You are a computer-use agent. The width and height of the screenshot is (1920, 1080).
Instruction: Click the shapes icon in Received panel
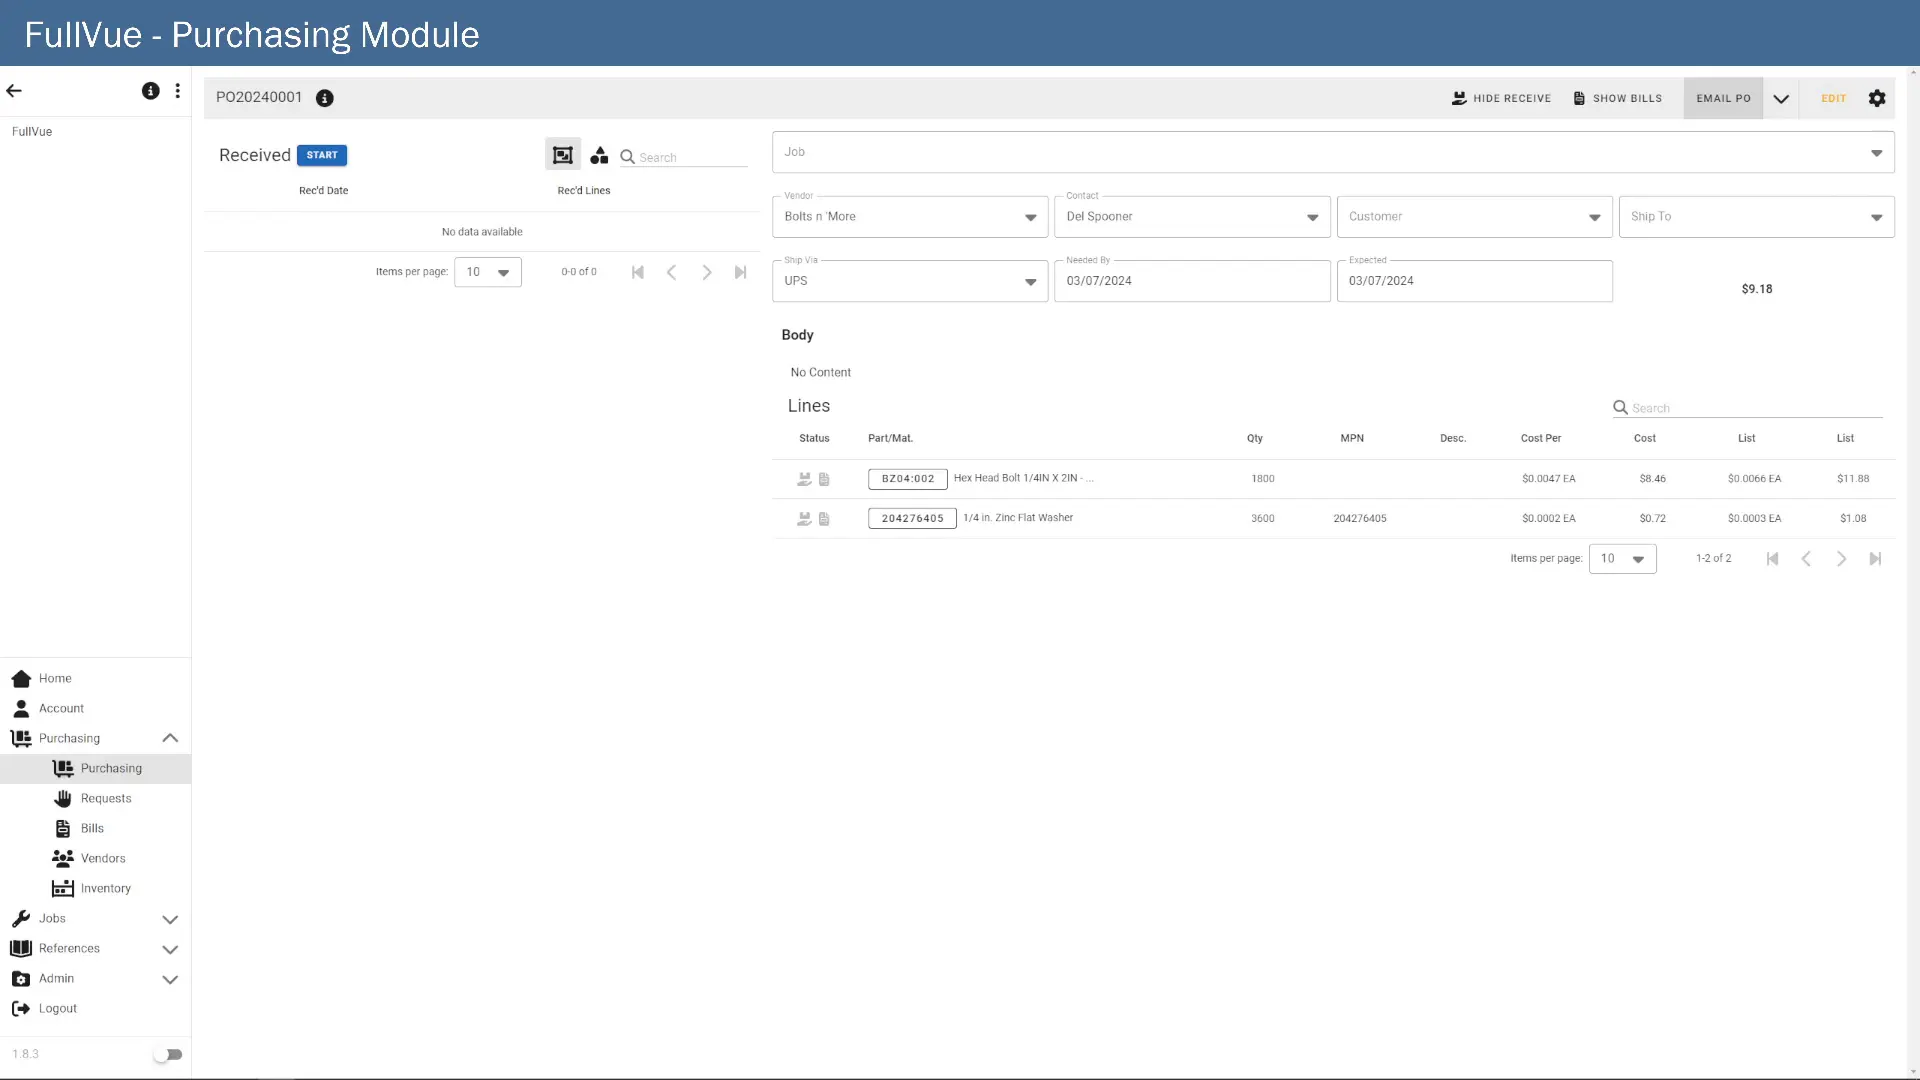click(599, 155)
